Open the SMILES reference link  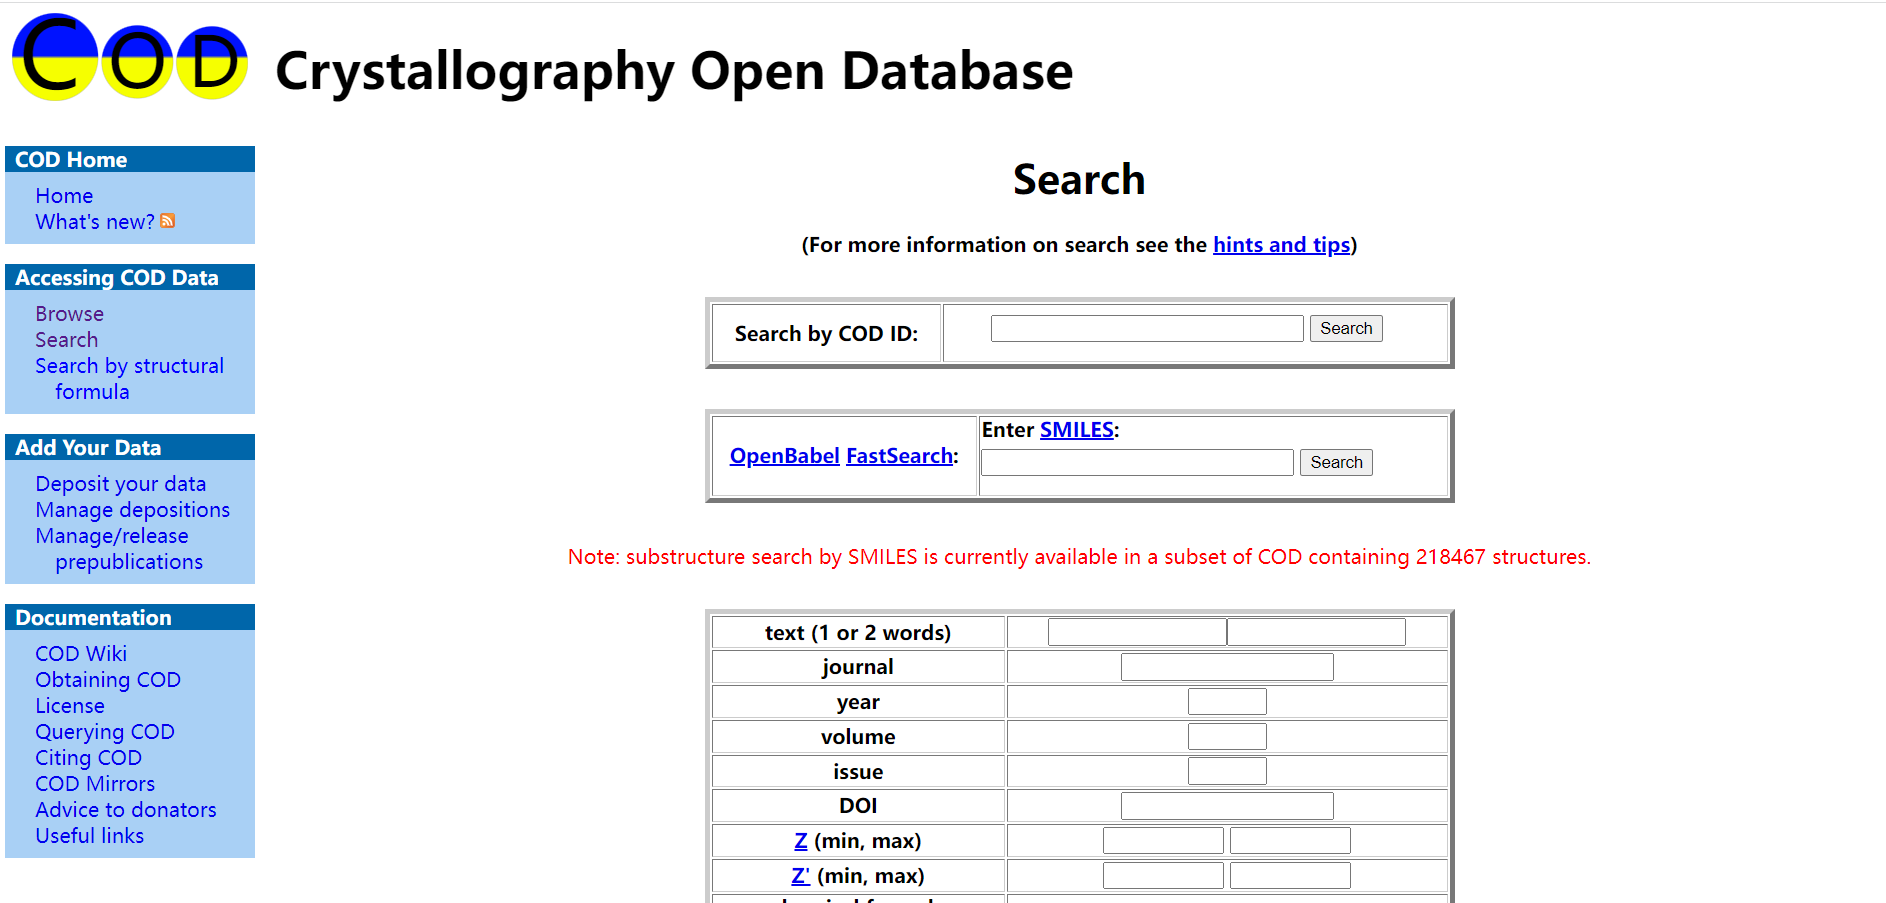coord(1076,430)
